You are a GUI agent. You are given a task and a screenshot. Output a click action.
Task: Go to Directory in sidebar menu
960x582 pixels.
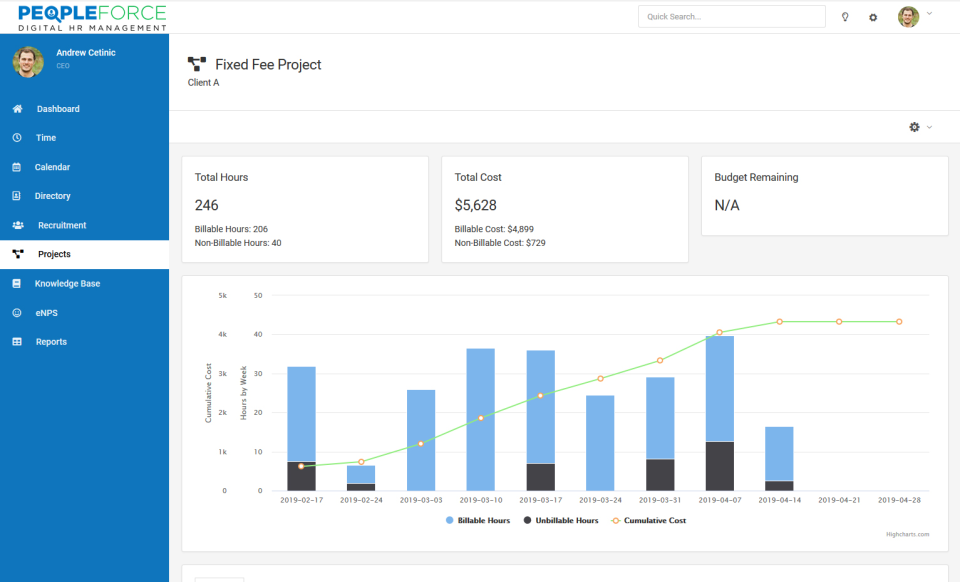point(52,196)
